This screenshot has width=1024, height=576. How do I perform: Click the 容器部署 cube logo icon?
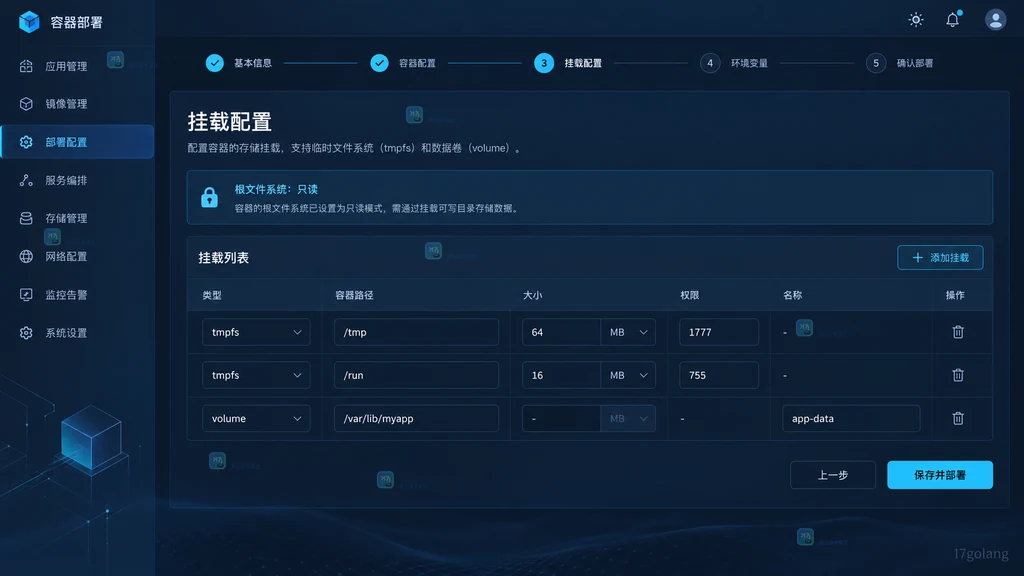click(29, 22)
